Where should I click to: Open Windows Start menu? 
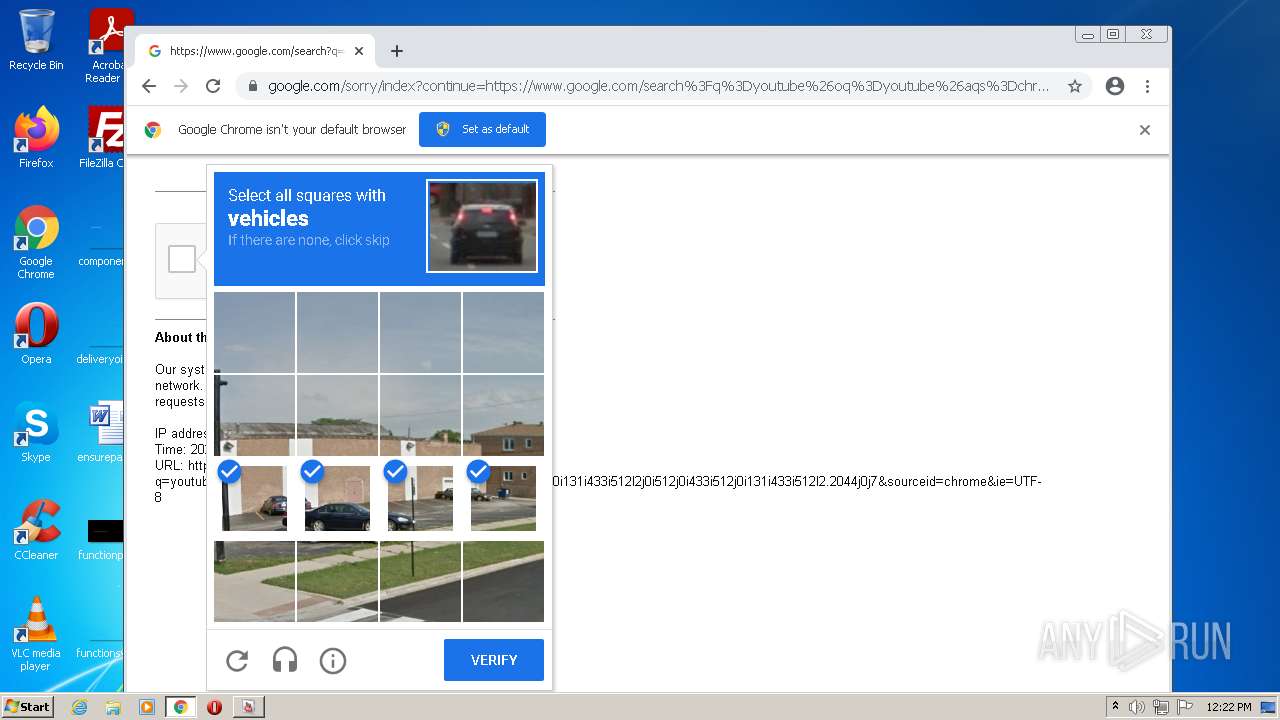tap(27, 707)
